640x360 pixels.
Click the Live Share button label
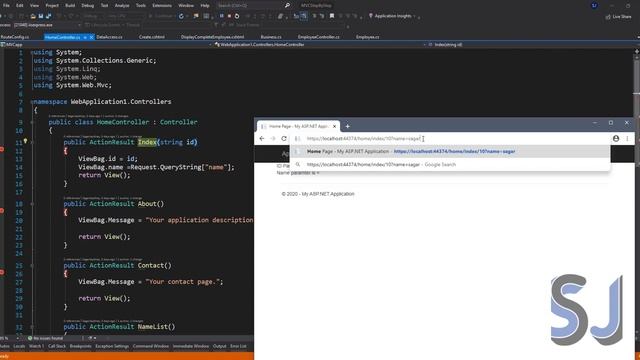(622, 17)
